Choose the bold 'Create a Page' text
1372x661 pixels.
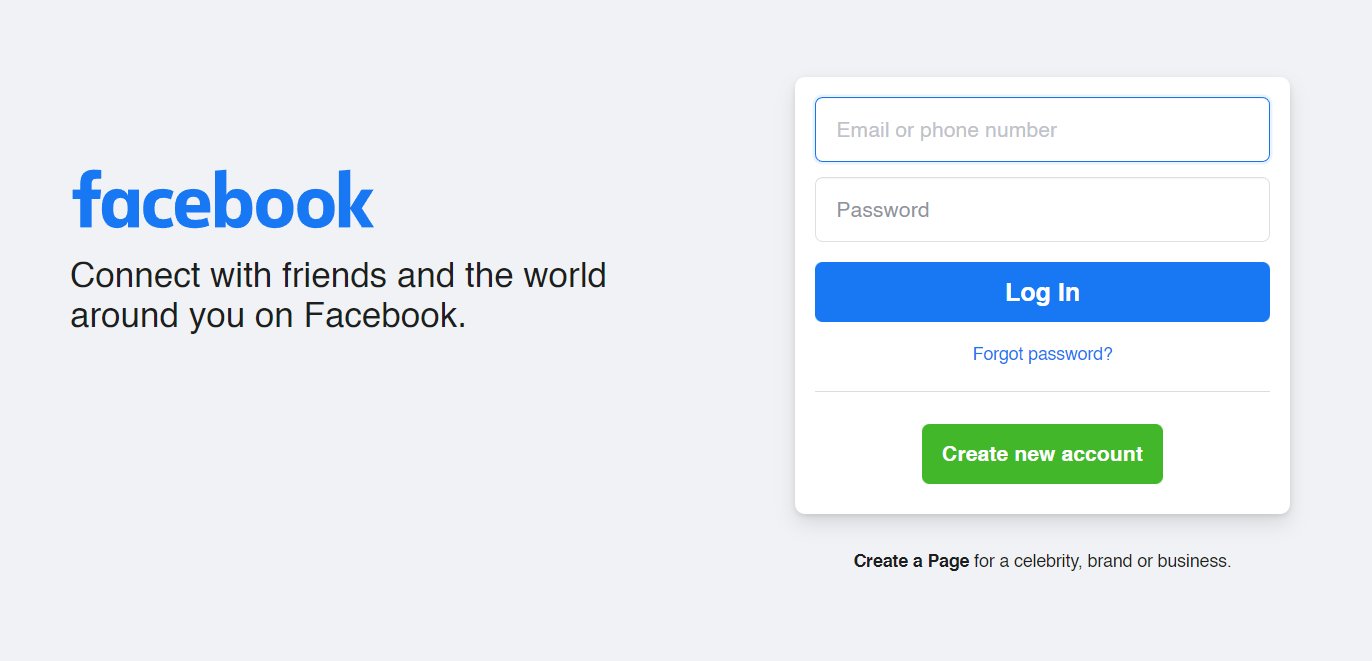point(911,561)
